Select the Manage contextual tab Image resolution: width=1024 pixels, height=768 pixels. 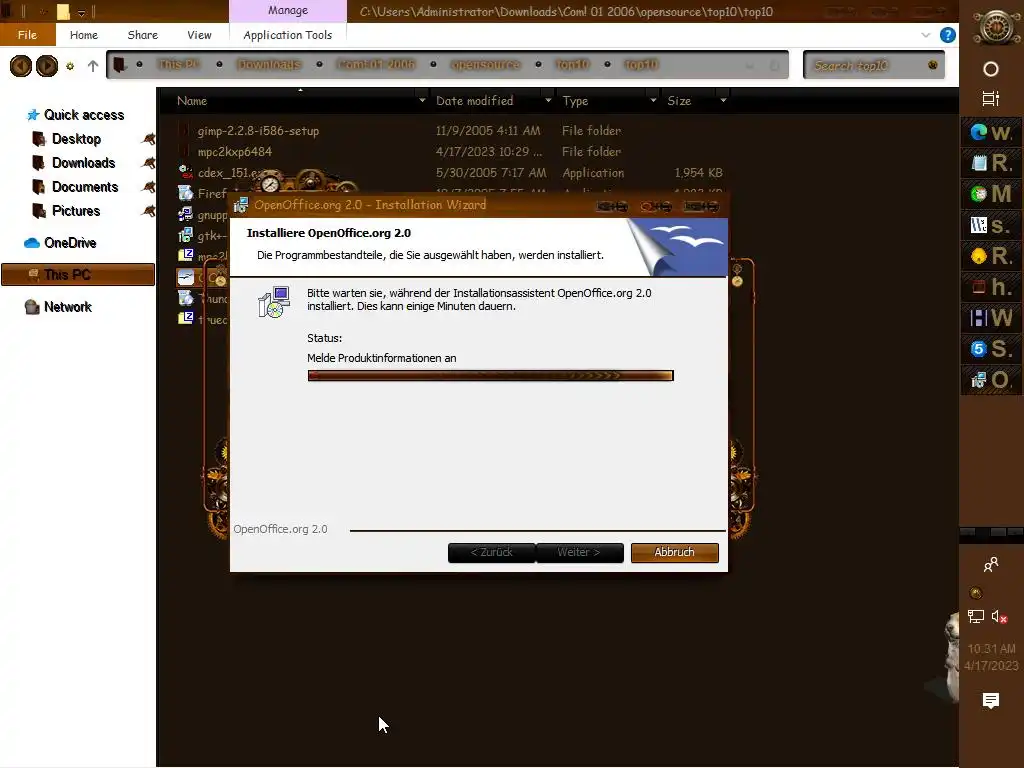287,10
